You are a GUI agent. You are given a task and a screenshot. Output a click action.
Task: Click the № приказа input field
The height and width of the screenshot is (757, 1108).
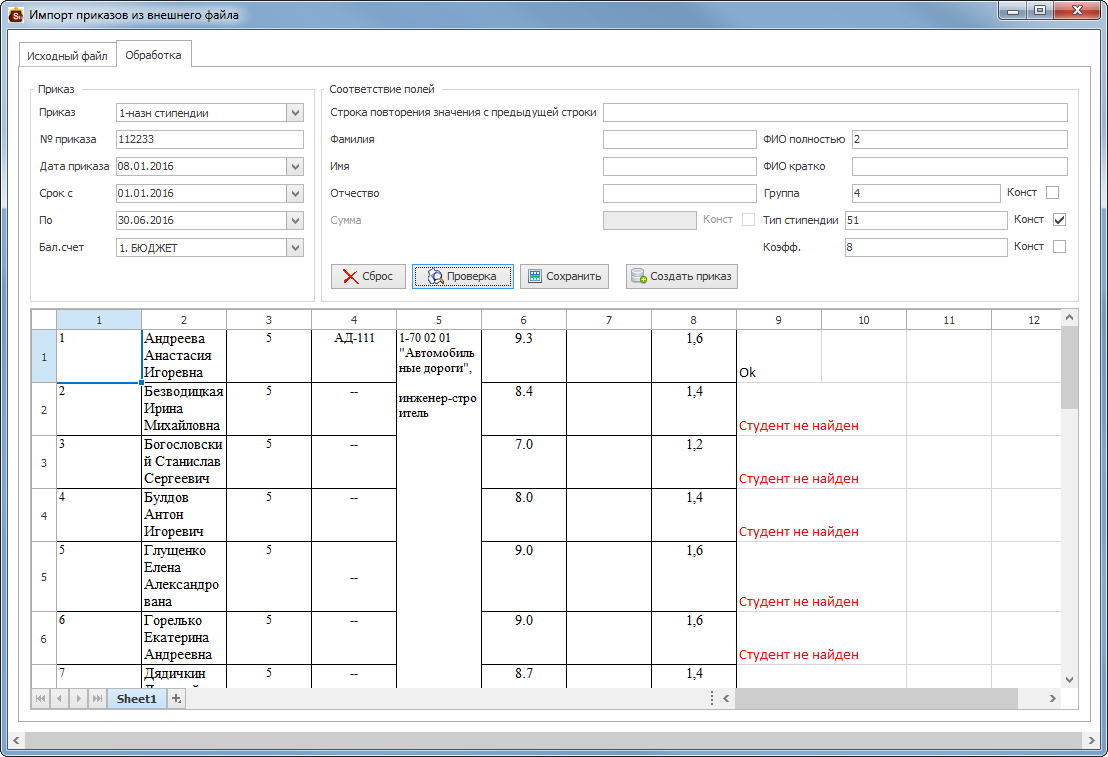pos(210,139)
